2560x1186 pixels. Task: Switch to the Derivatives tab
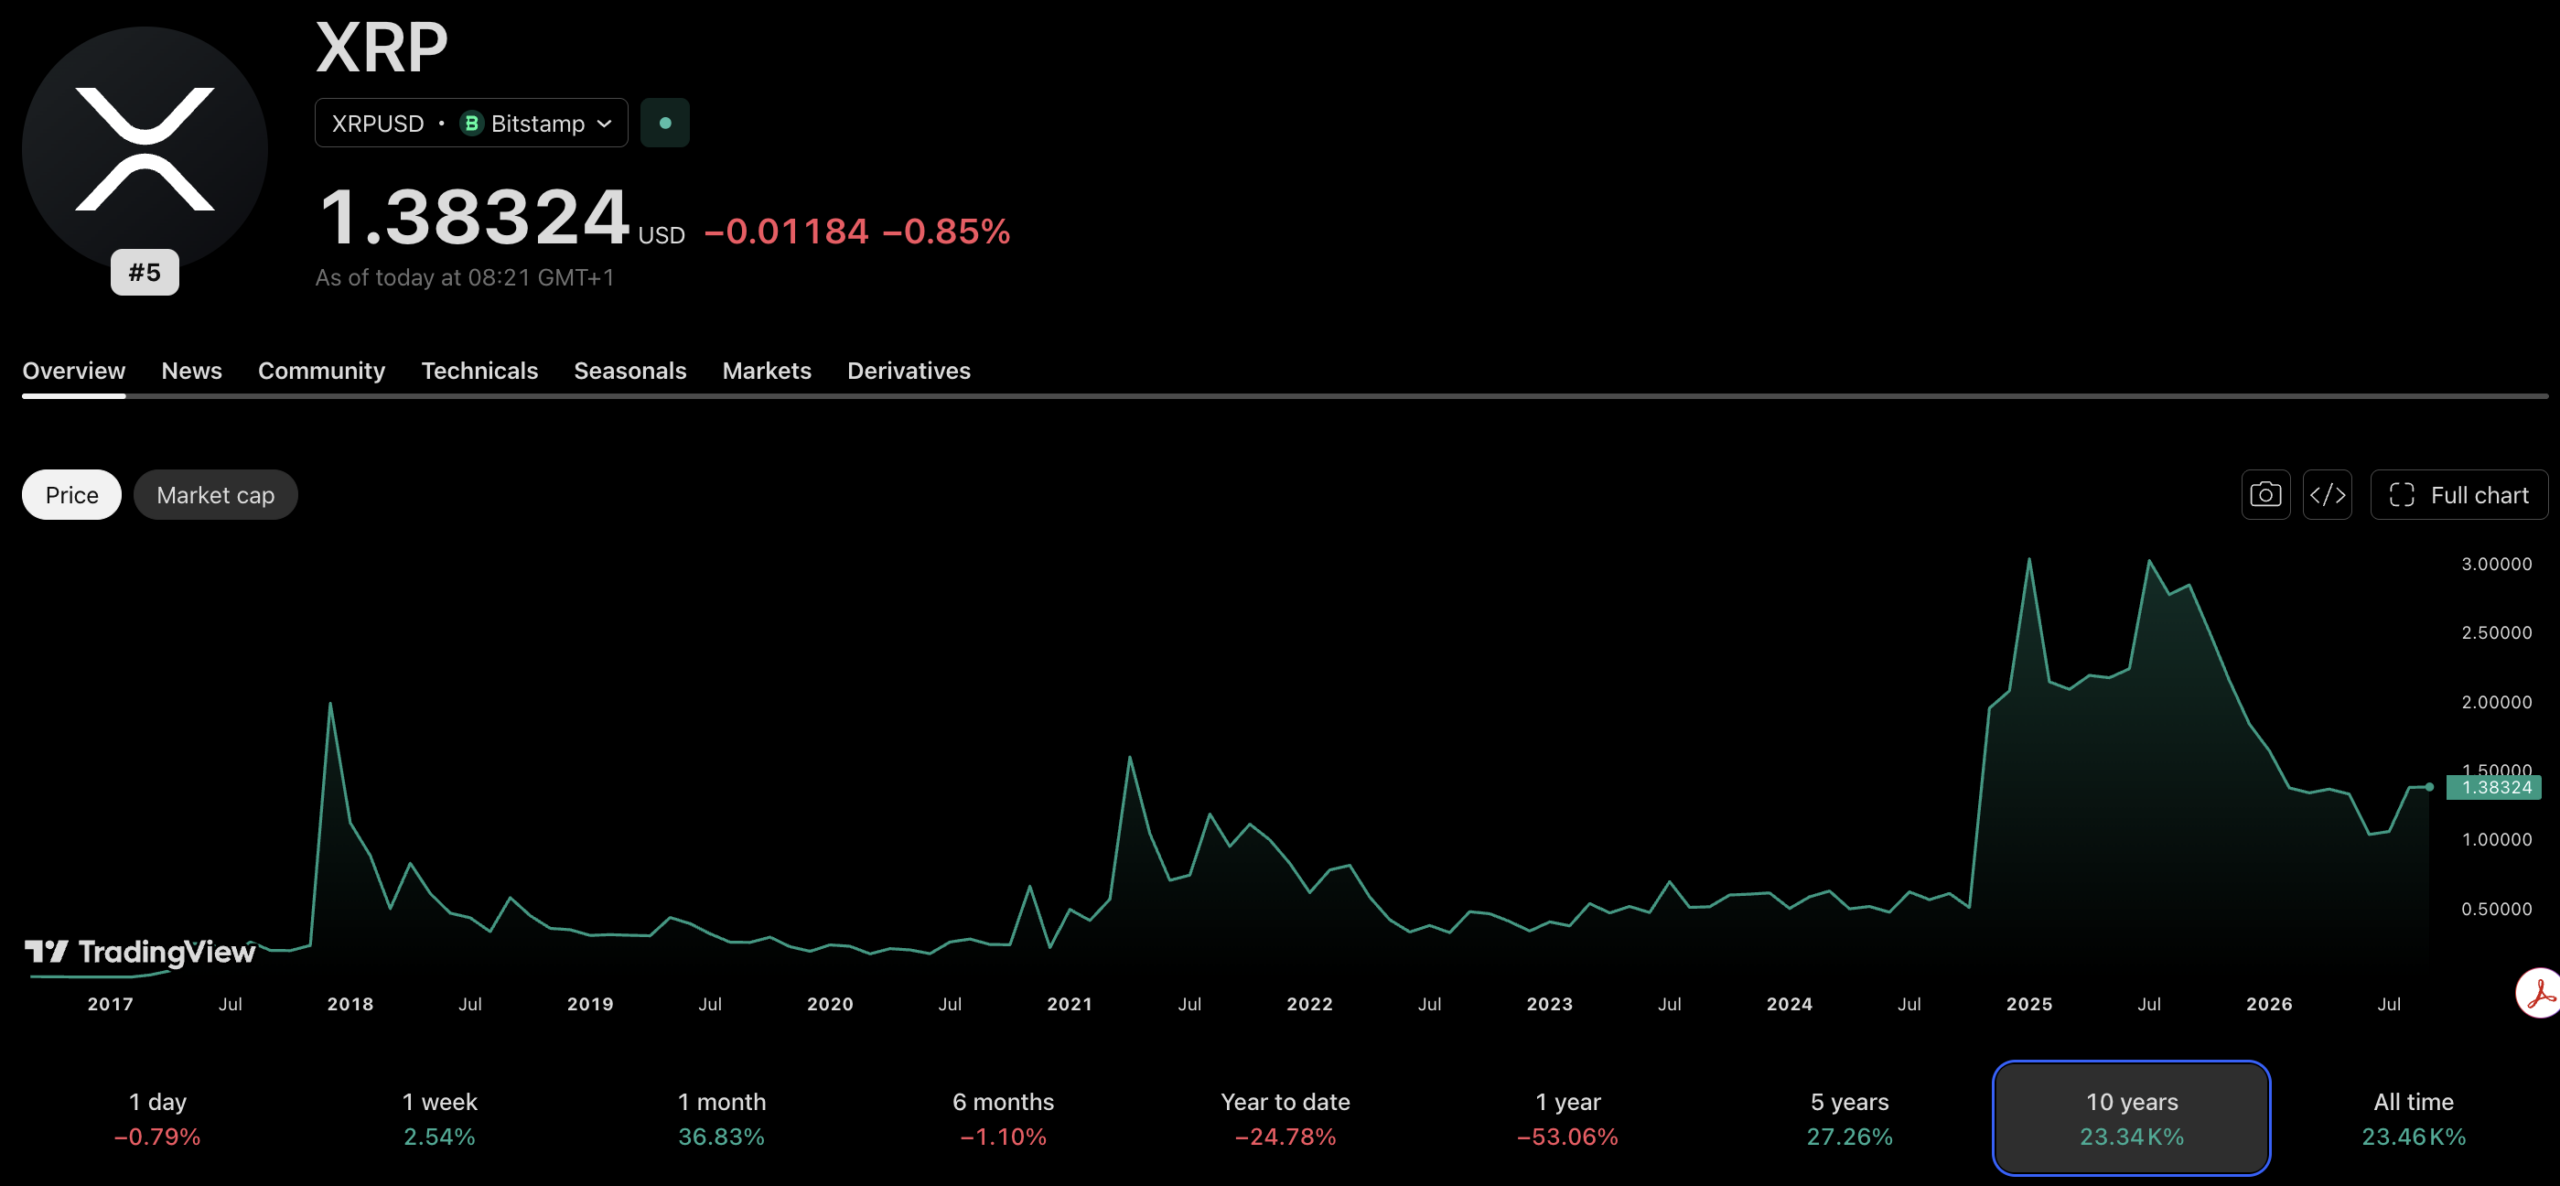tap(909, 371)
